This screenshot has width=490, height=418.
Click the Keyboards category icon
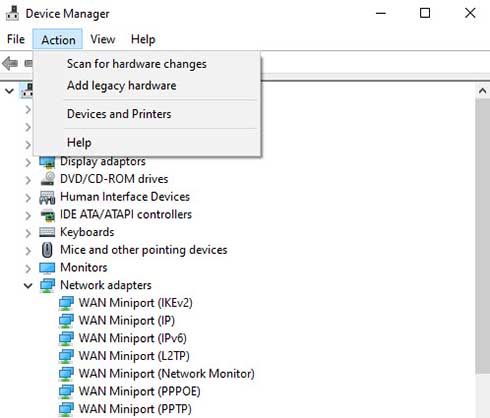(47, 232)
